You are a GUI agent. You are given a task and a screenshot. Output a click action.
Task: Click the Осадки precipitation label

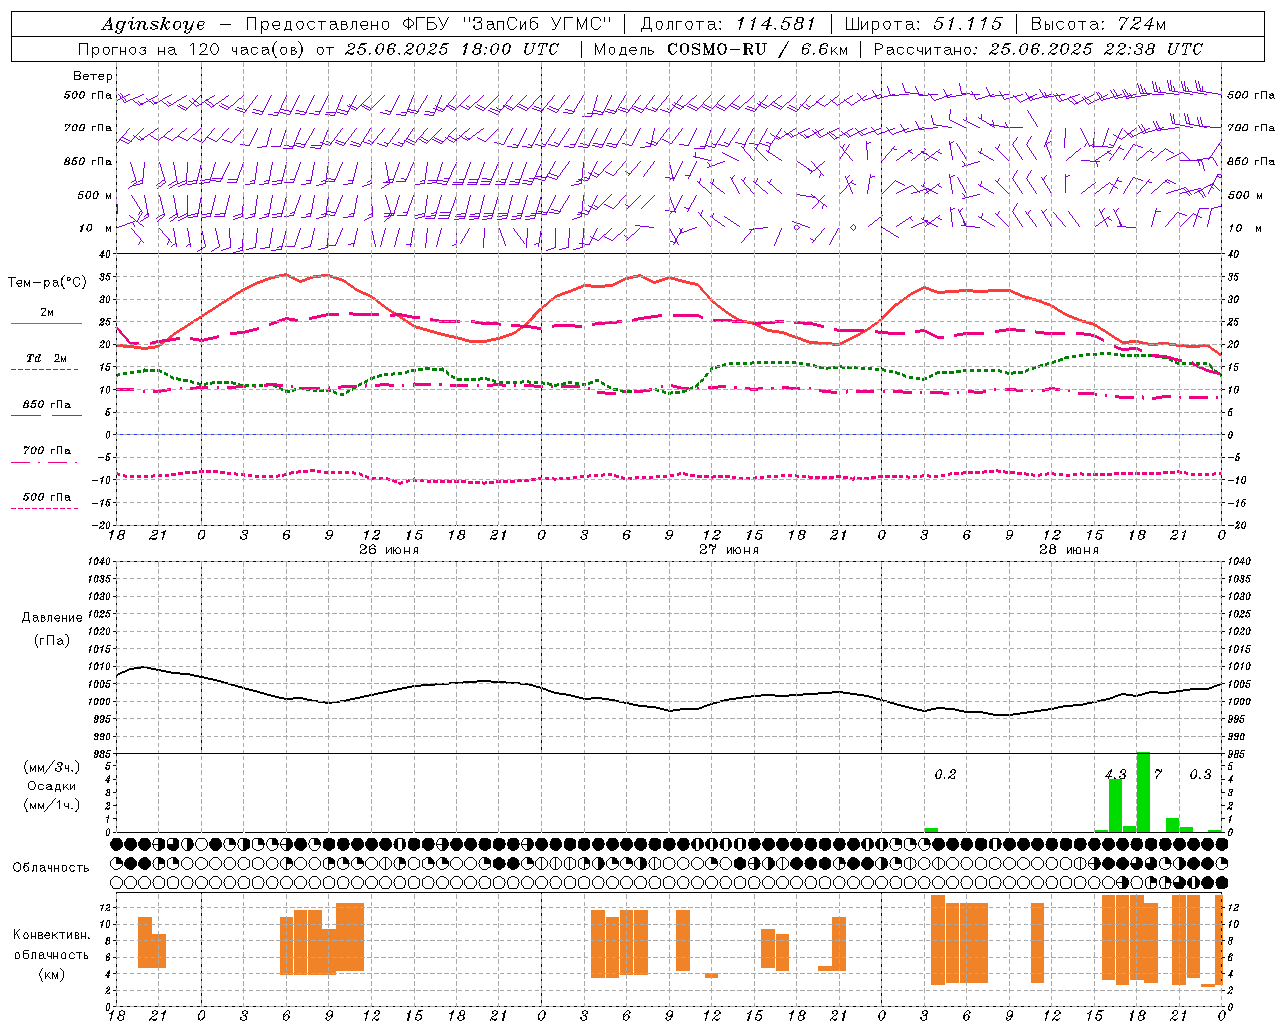tap(51, 786)
